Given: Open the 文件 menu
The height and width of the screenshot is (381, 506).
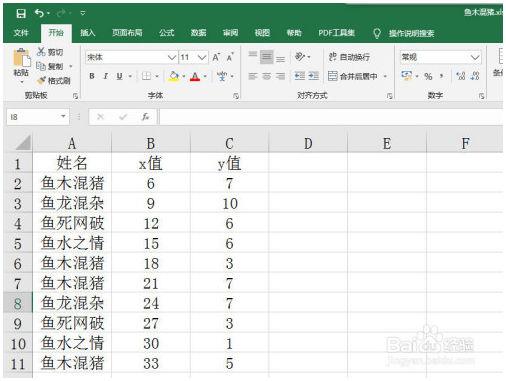Looking at the screenshot, I should [21, 33].
